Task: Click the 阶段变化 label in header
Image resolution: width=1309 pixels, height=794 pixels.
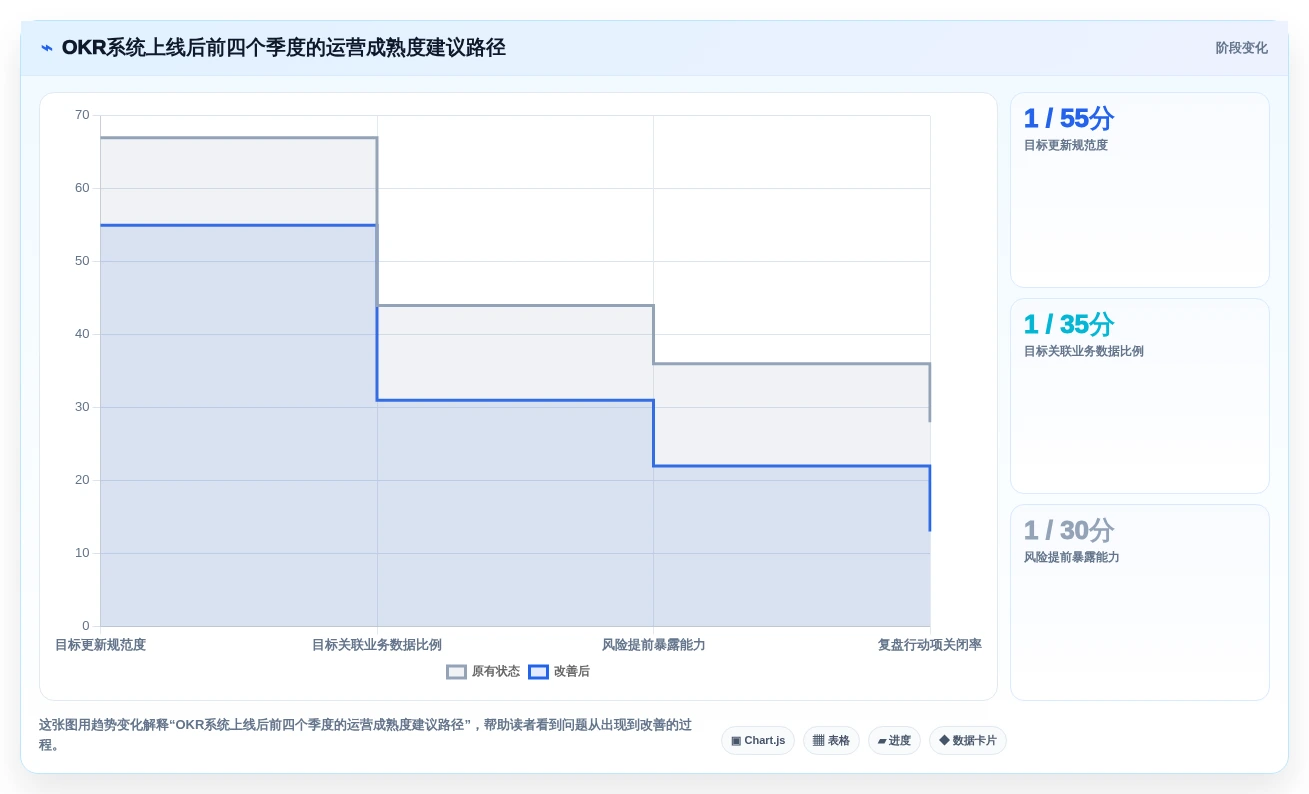Action: click(x=1241, y=48)
